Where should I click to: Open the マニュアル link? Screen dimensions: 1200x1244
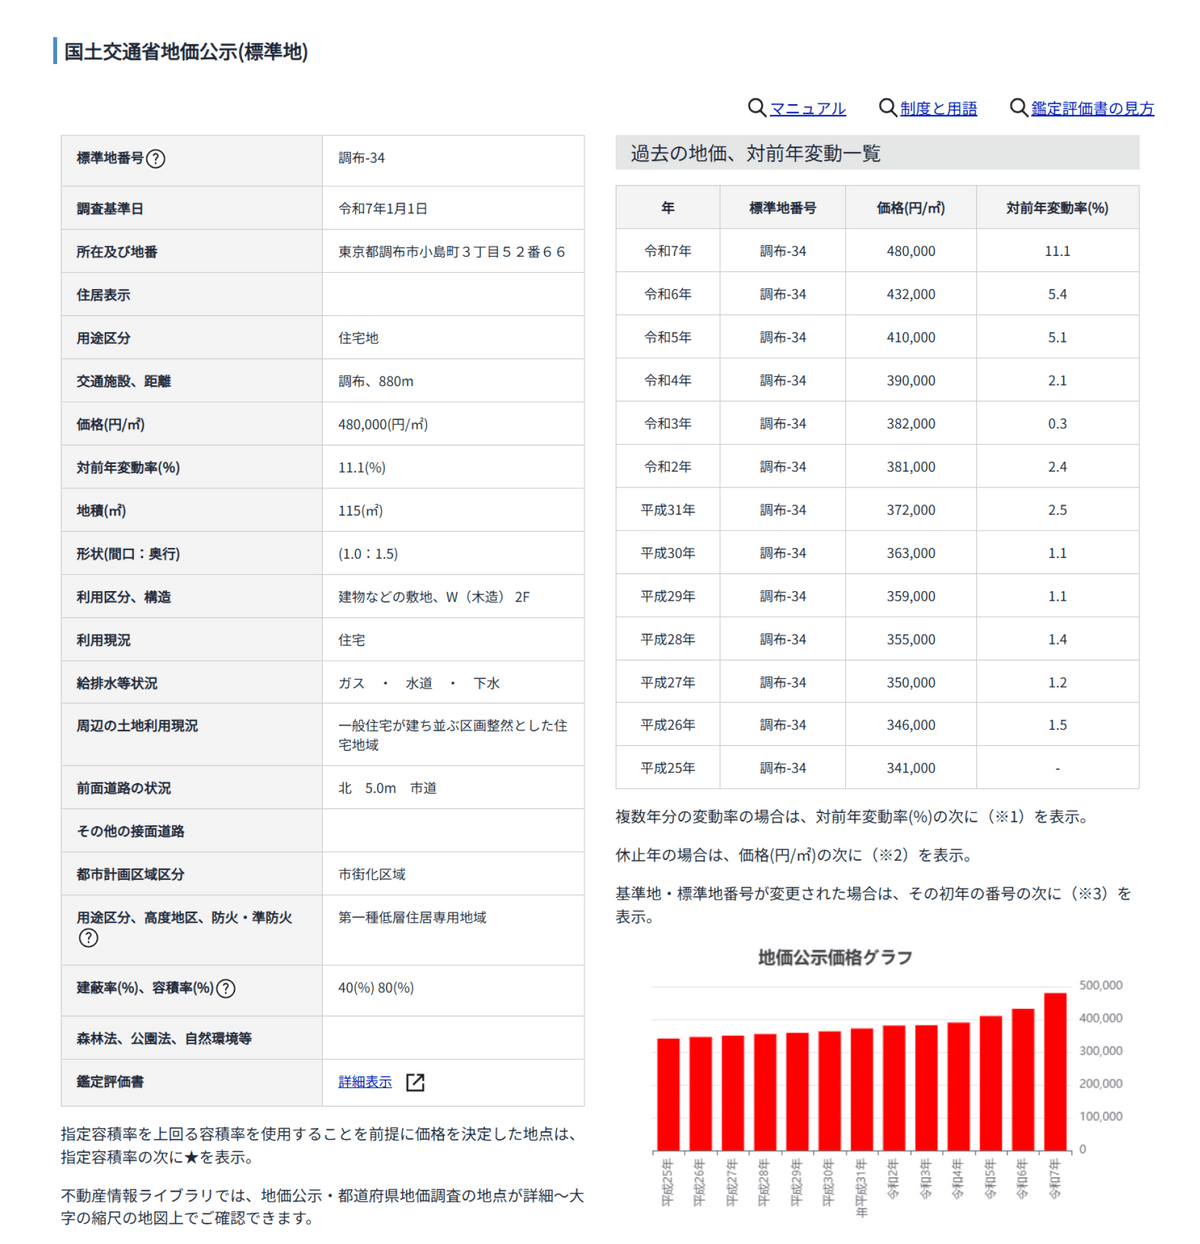pos(808,108)
